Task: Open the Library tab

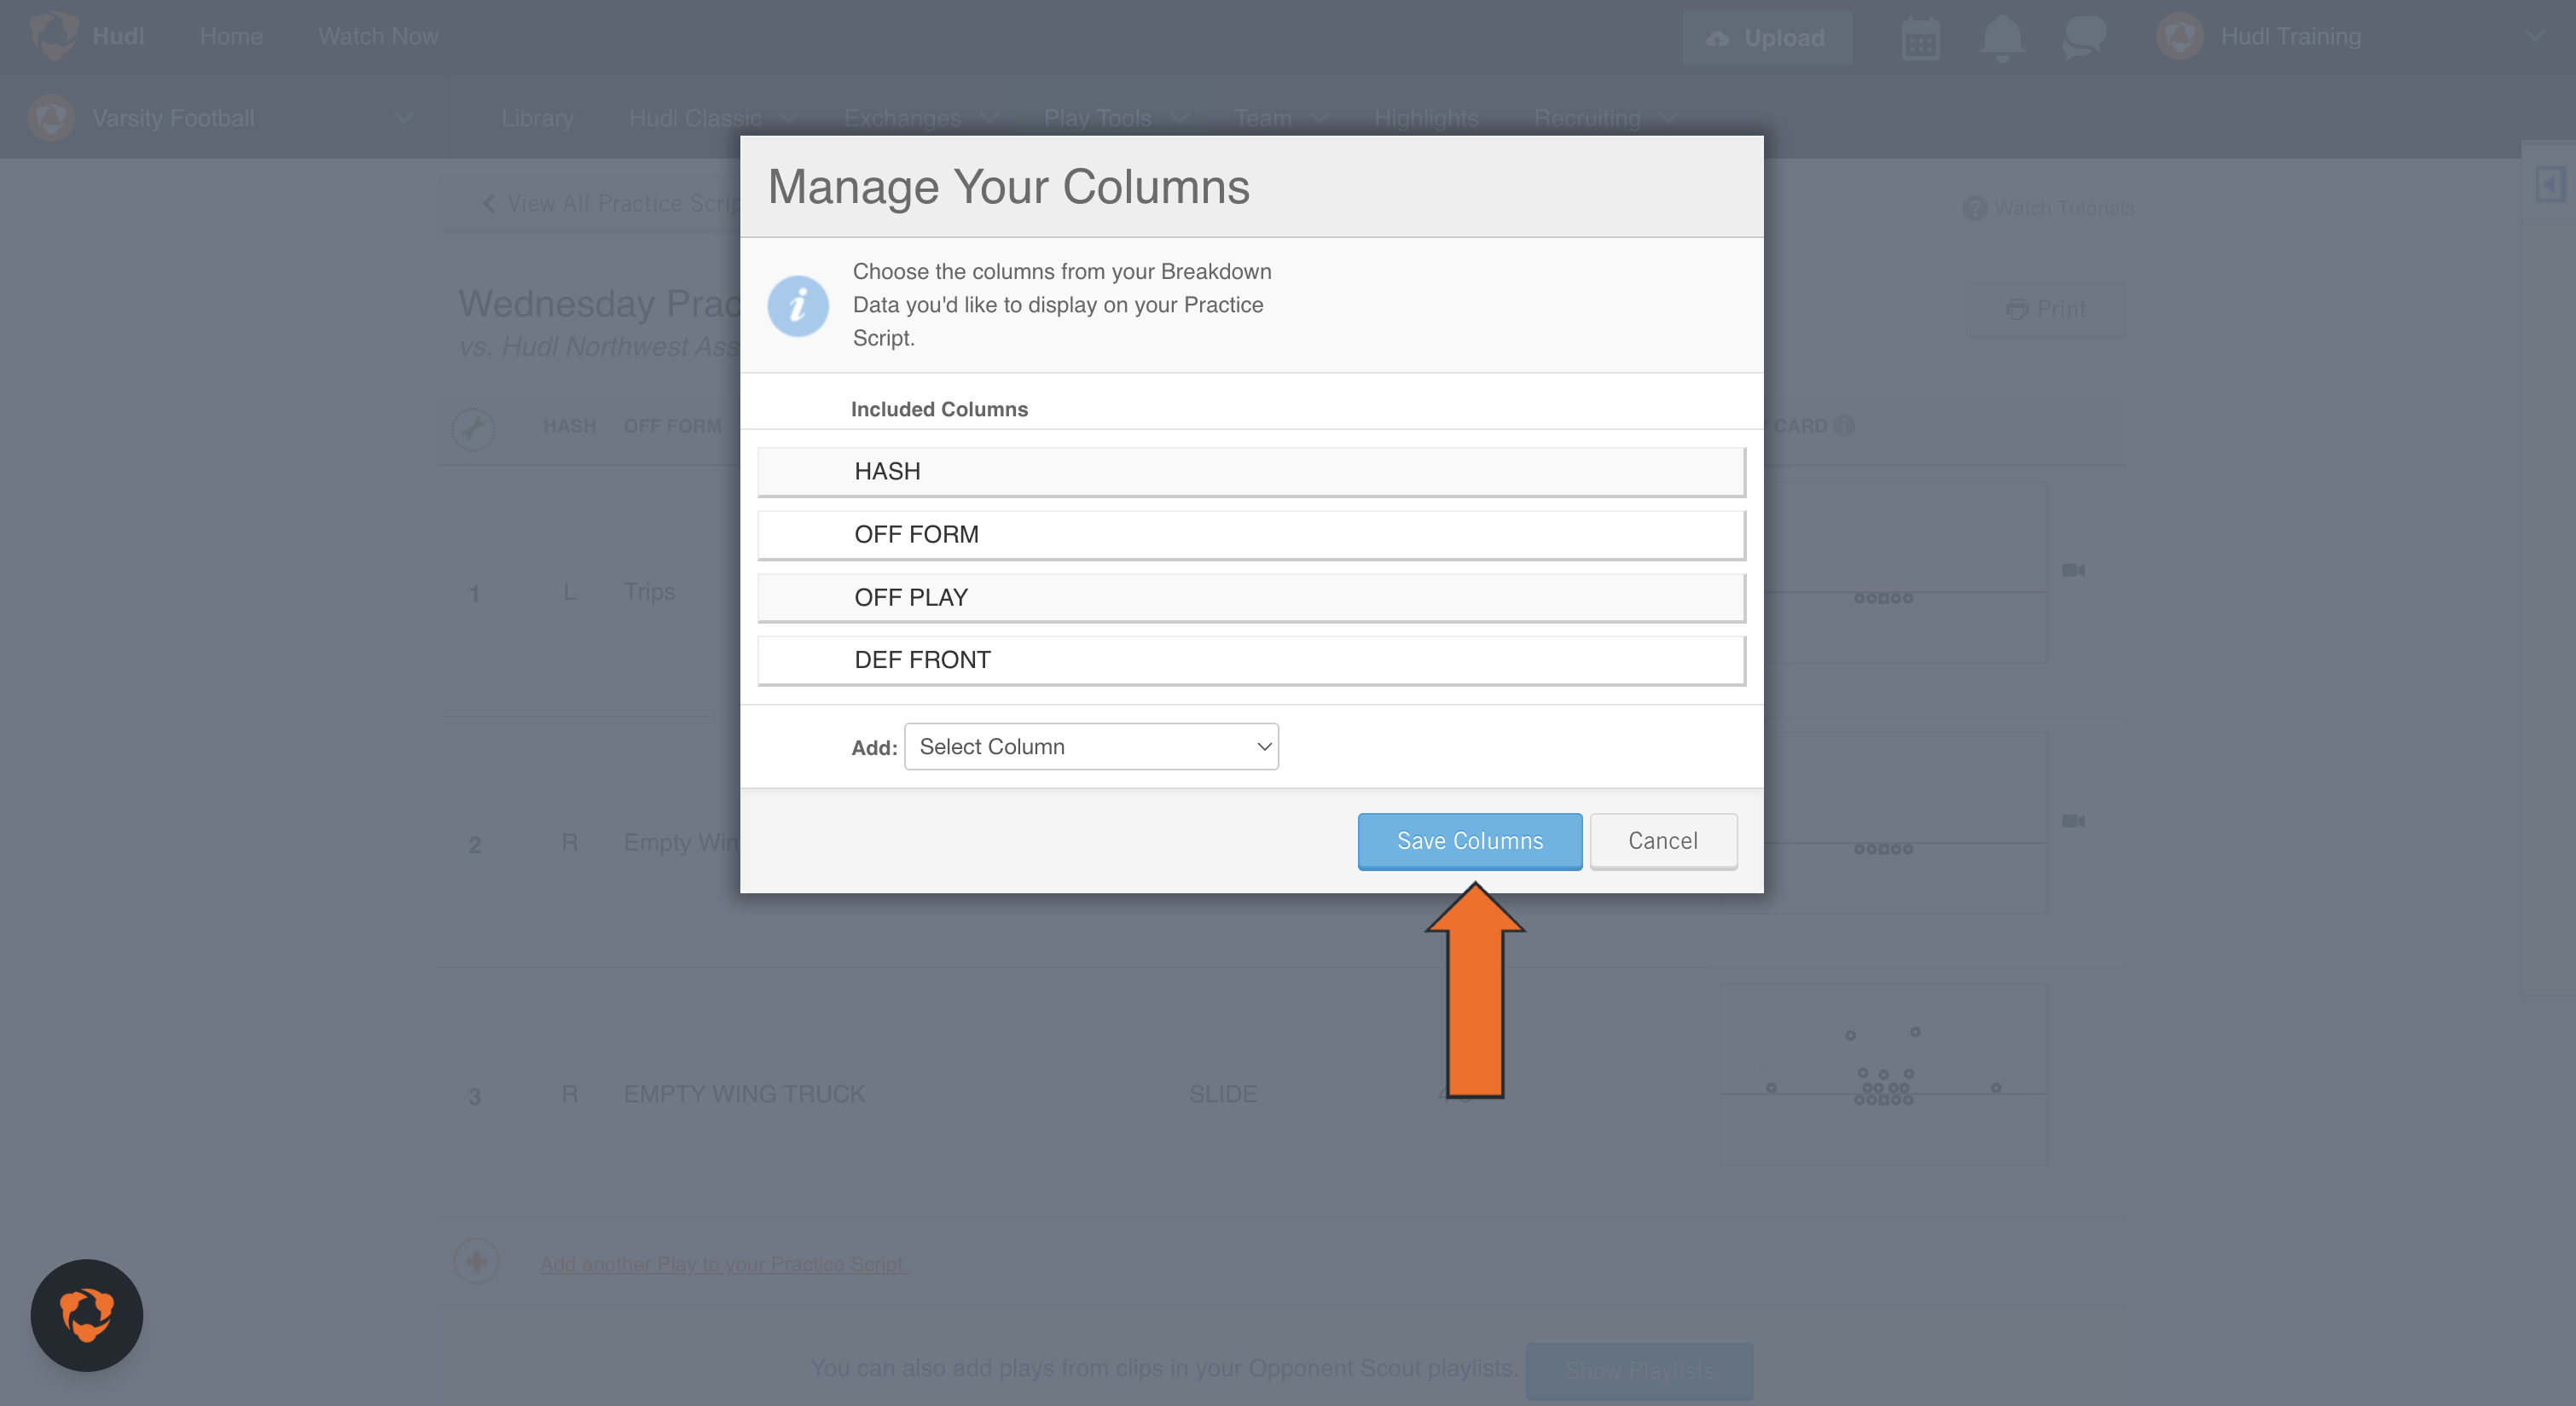Action: coord(537,118)
